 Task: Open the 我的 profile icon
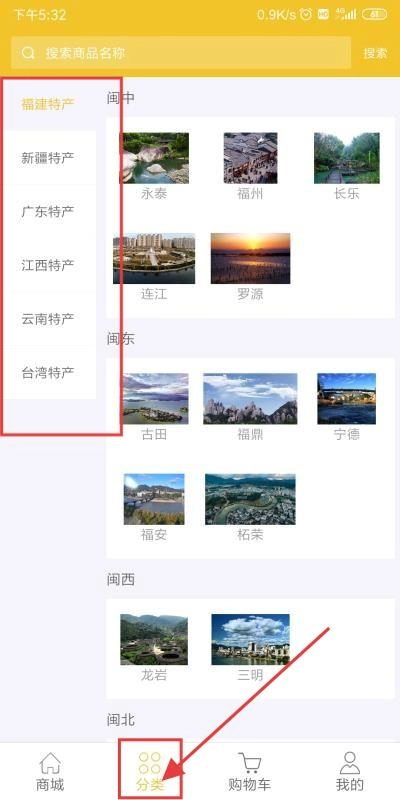pyautogui.click(x=349, y=763)
